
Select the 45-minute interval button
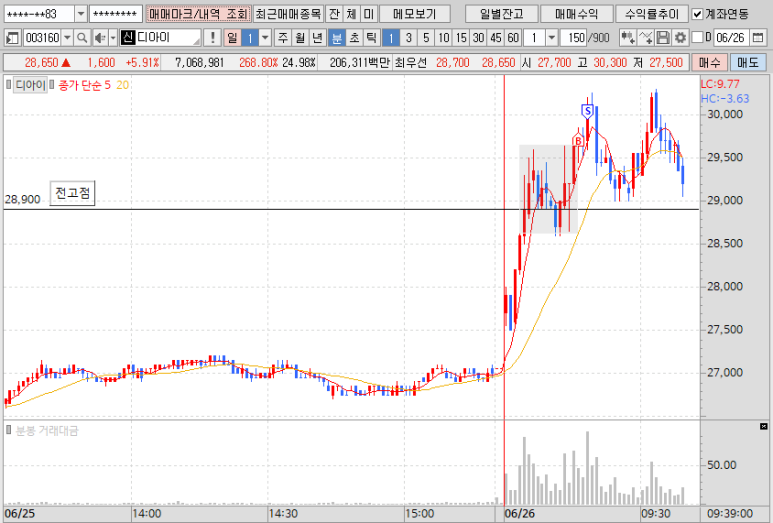(x=496, y=38)
